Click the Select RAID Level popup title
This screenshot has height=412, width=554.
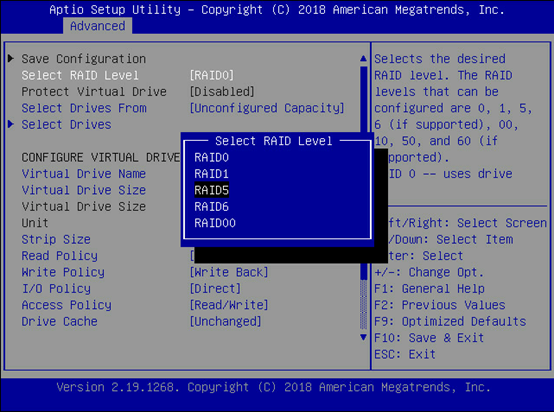coord(273,141)
